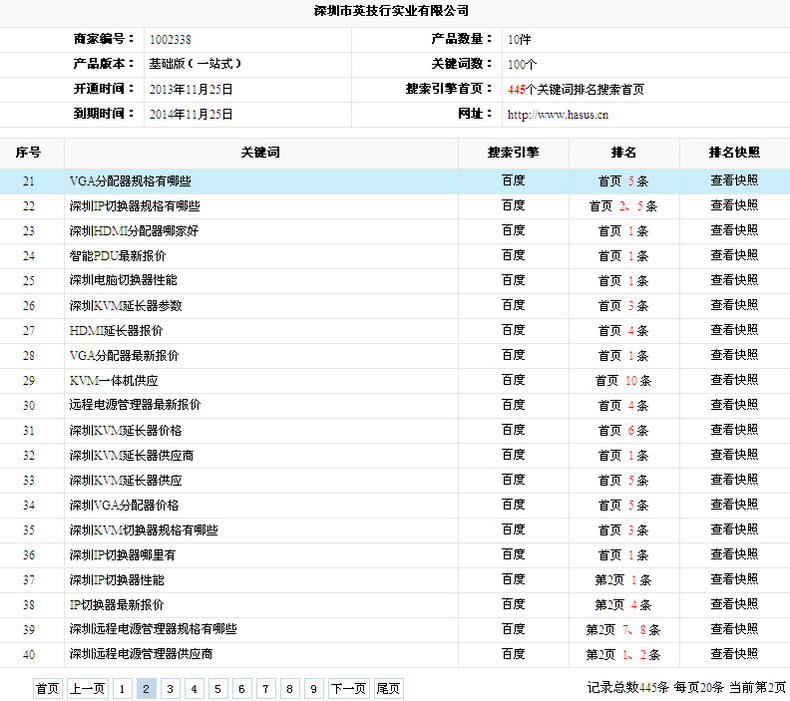Jump to page 3
The height and width of the screenshot is (701, 790).
point(170,688)
